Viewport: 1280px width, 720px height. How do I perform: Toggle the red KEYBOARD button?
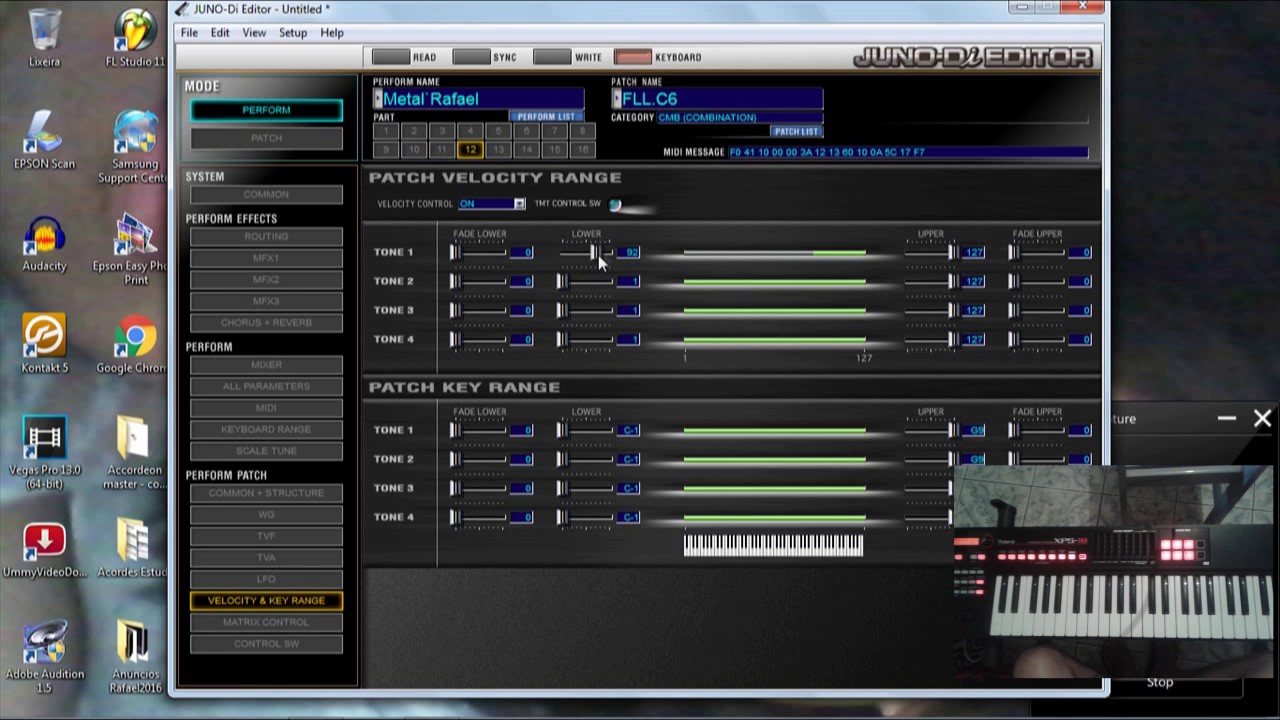633,57
